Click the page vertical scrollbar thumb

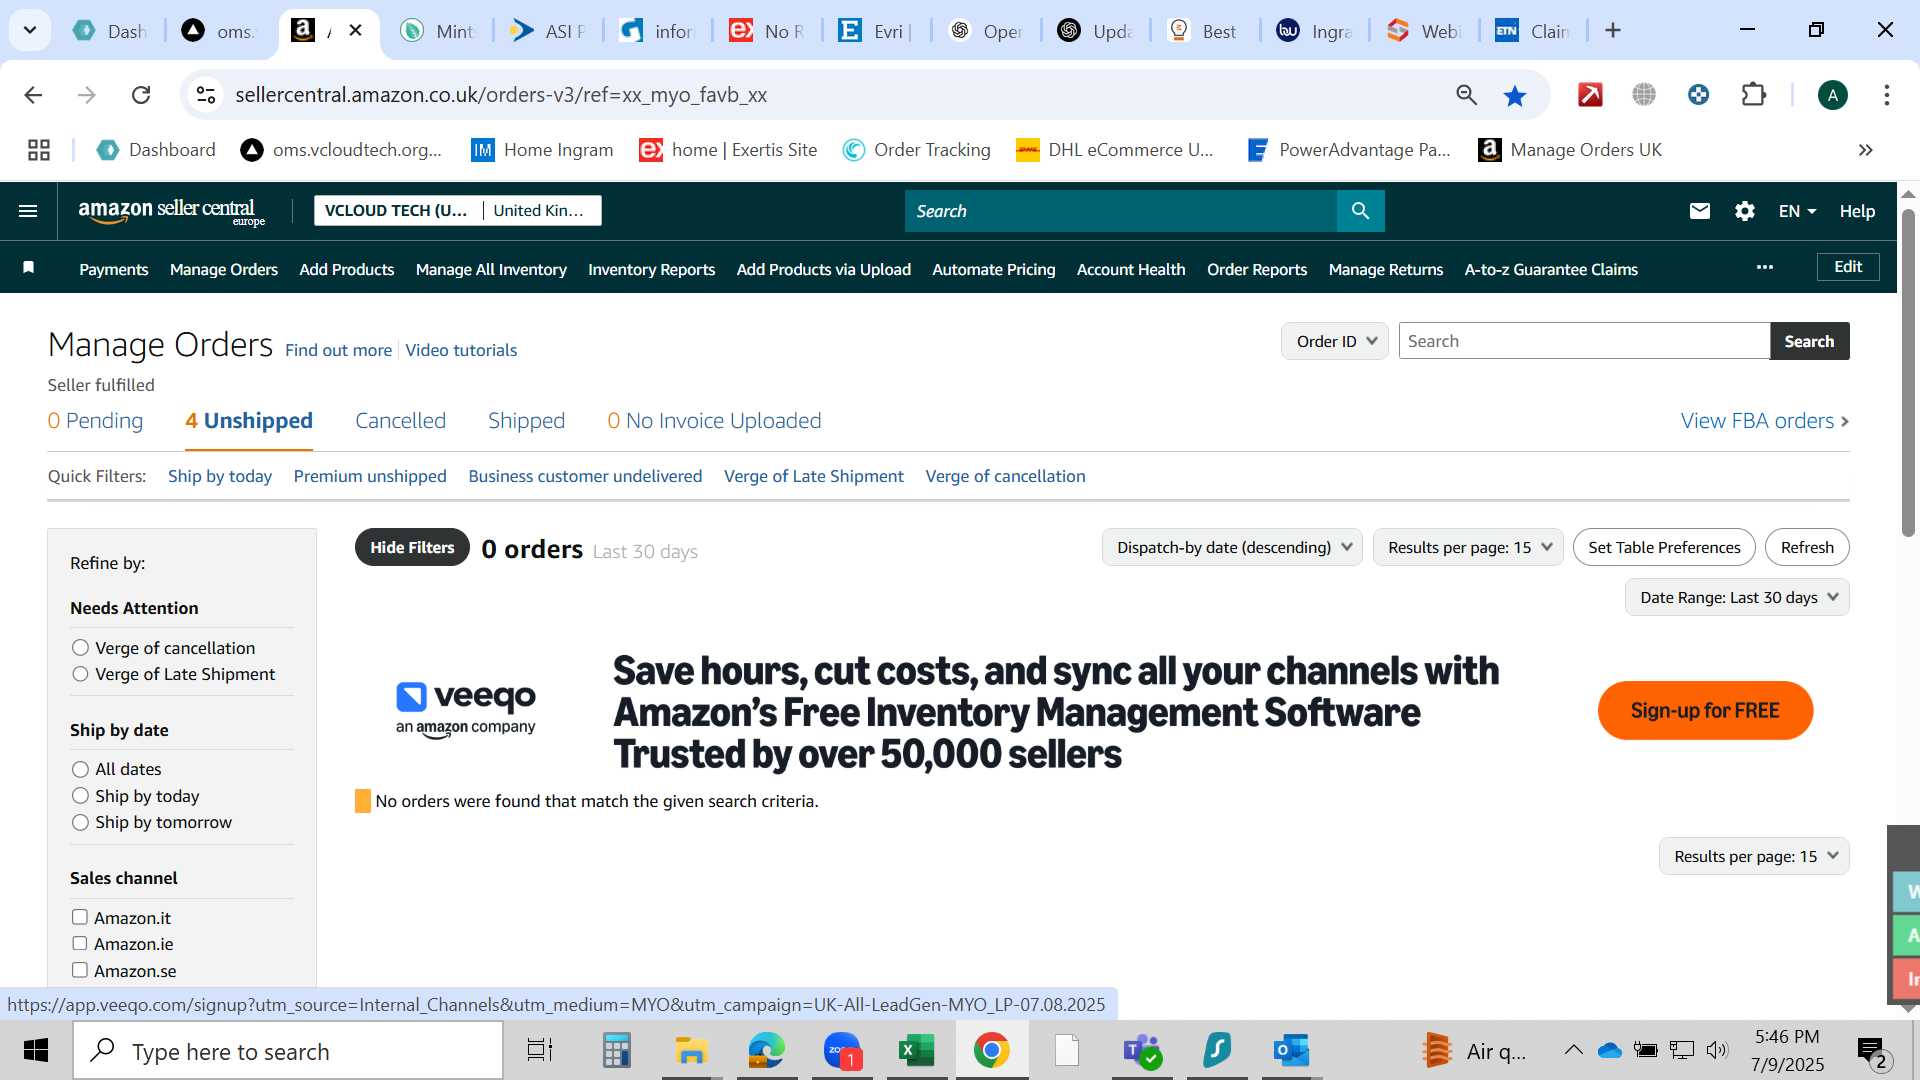tap(1908, 373)
